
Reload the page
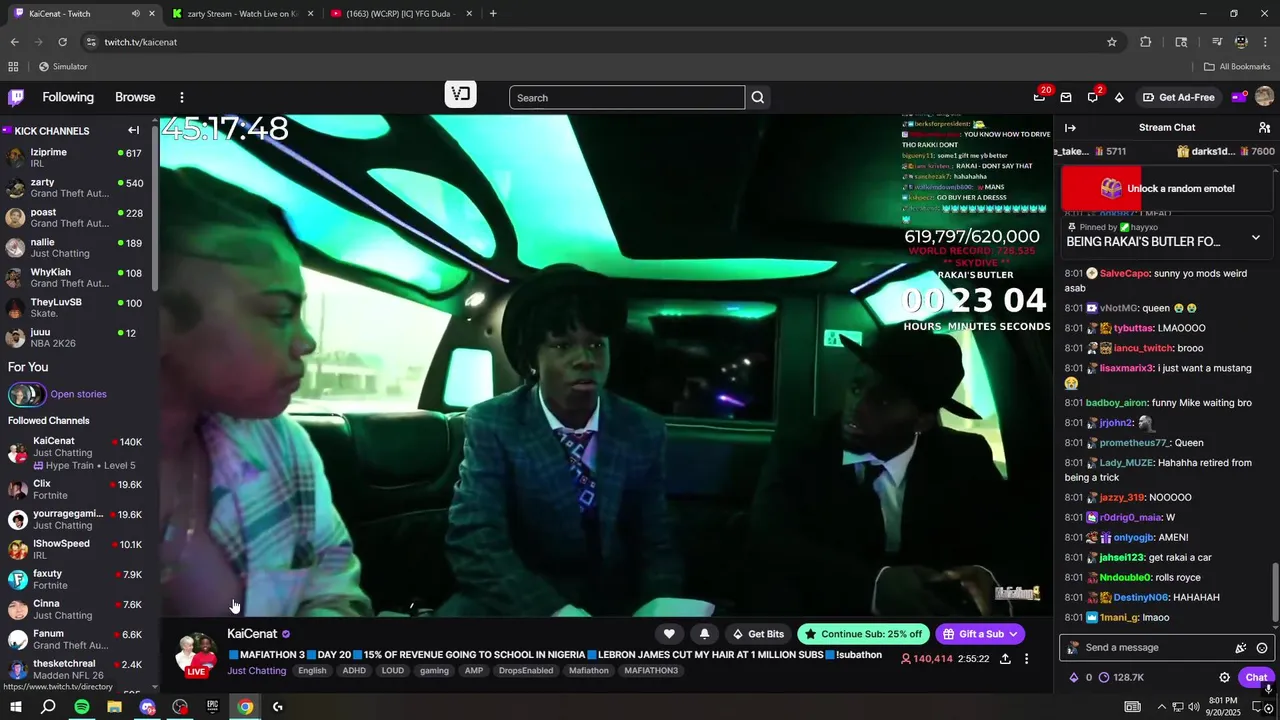pos(62,42)
